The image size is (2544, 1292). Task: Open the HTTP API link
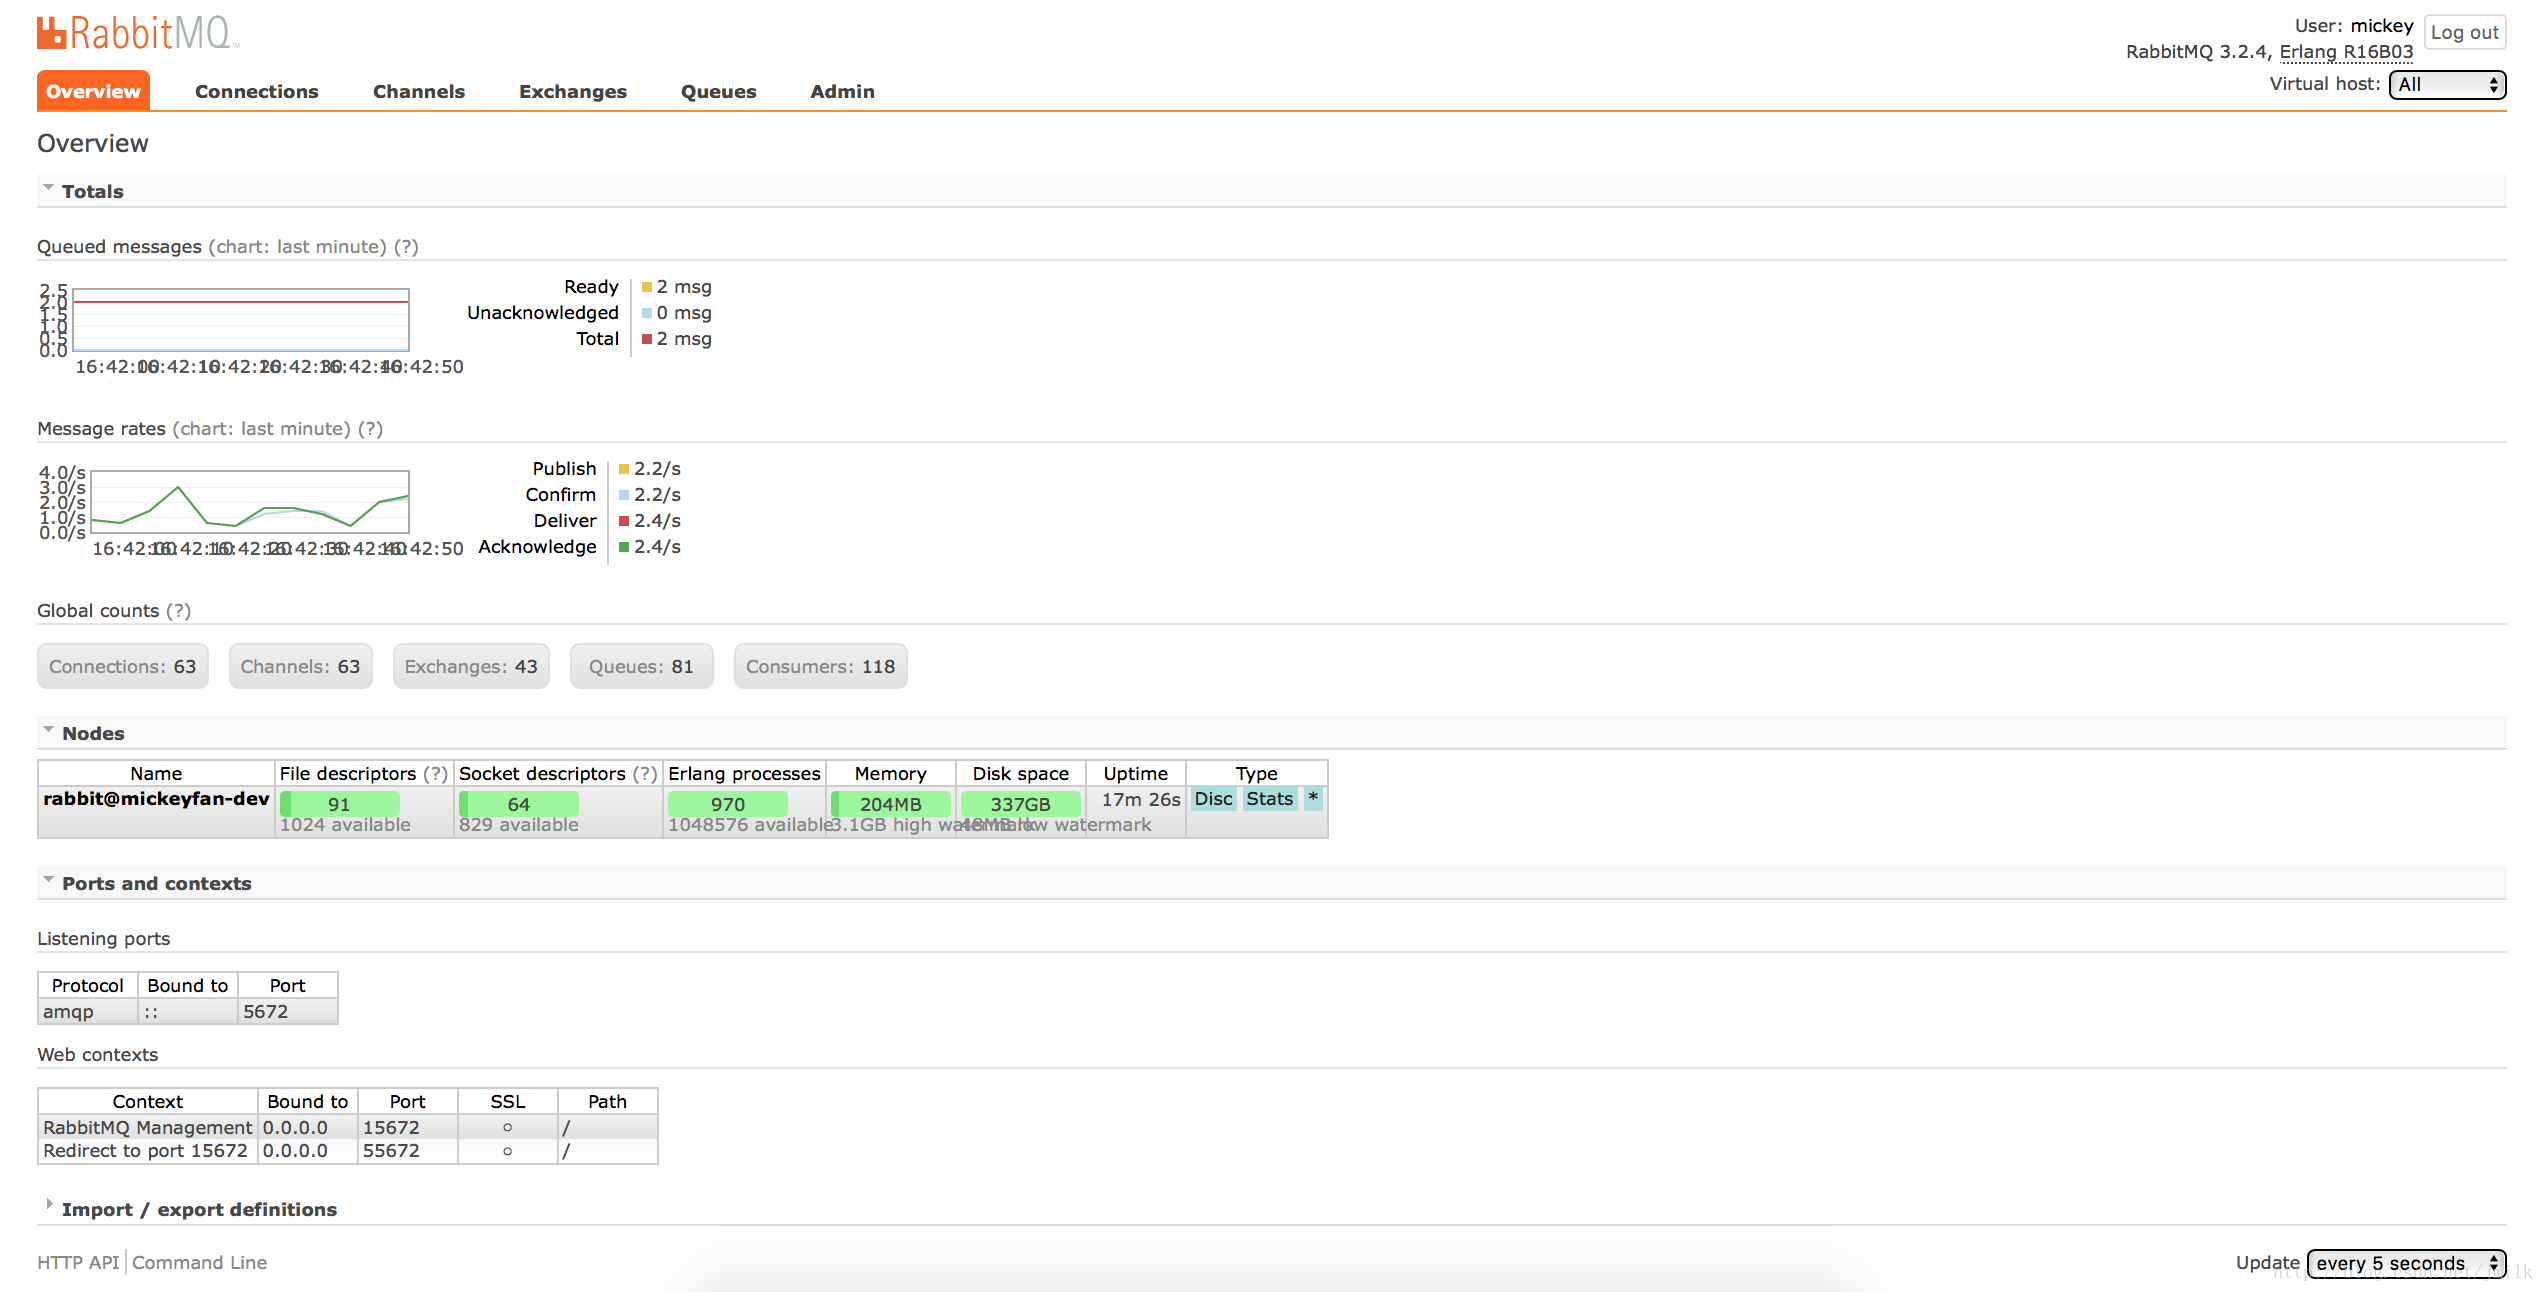[x=78, y=1262]
